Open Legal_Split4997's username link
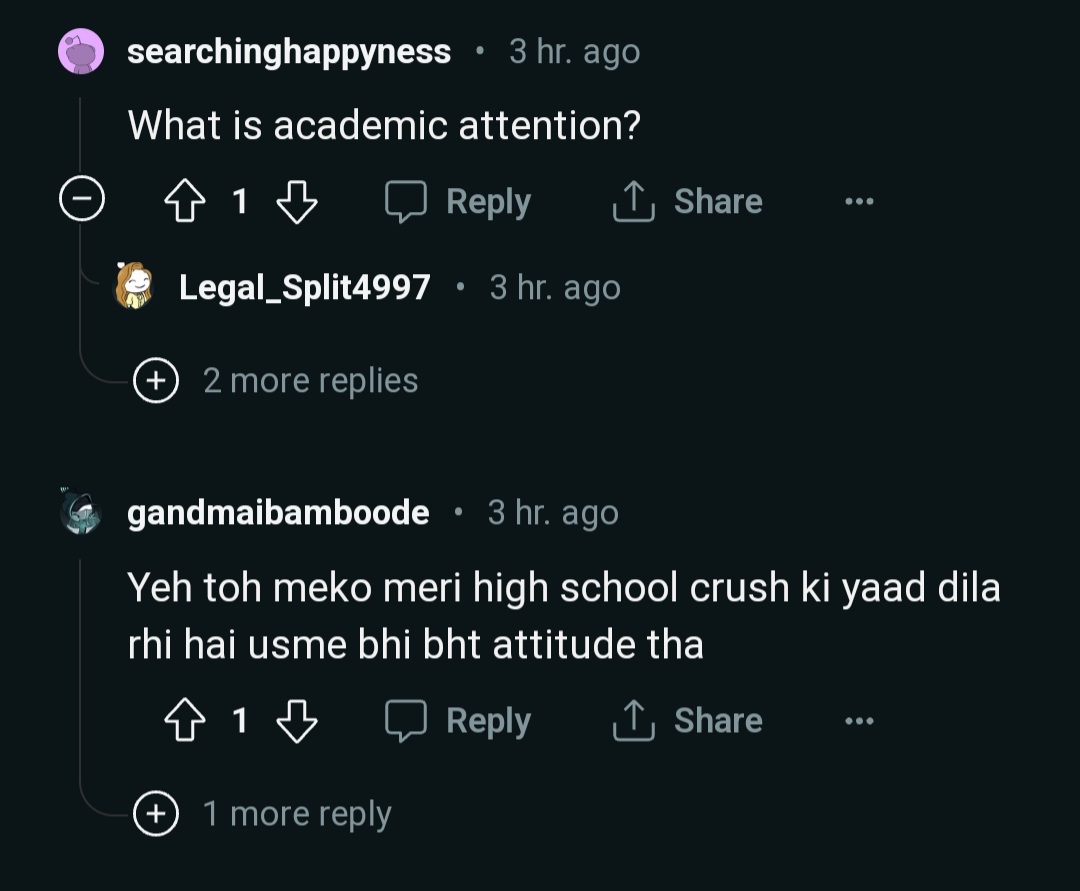Viewport: 1080px width, 891px height. click(304, 288)
